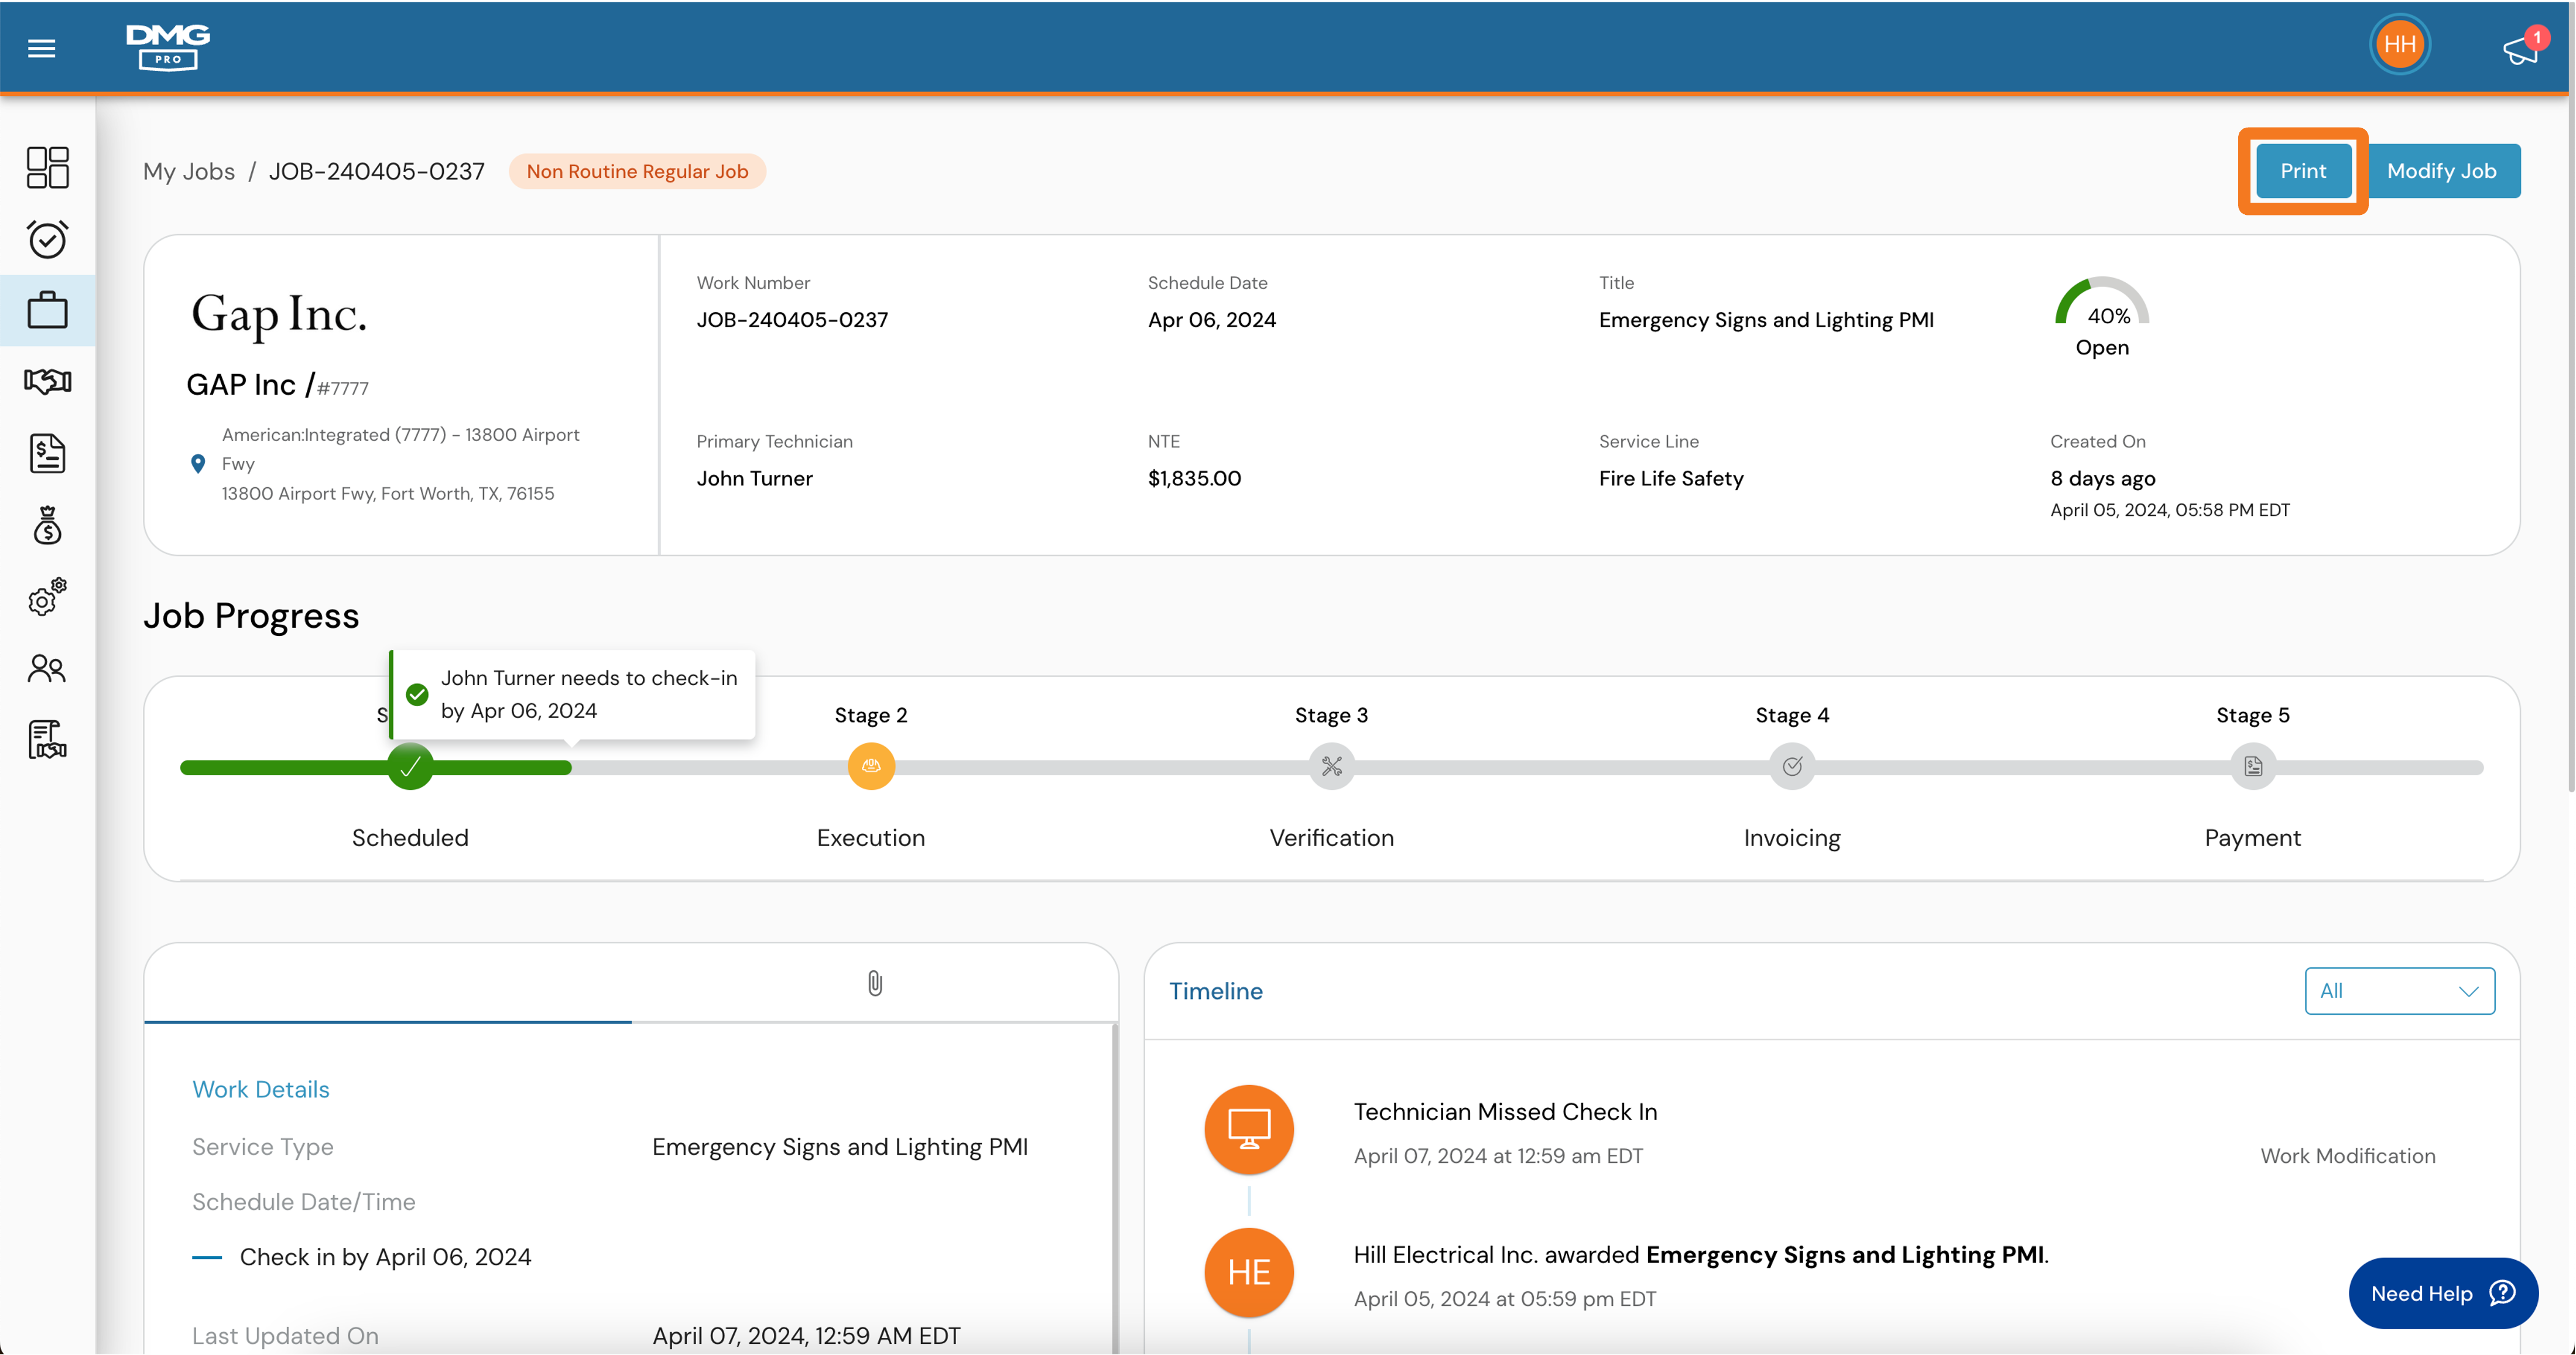The width and height of the screenshot is (2576, 1355).
Task: Click the HE Hill Electrical avatar
Action: 1249,1273
